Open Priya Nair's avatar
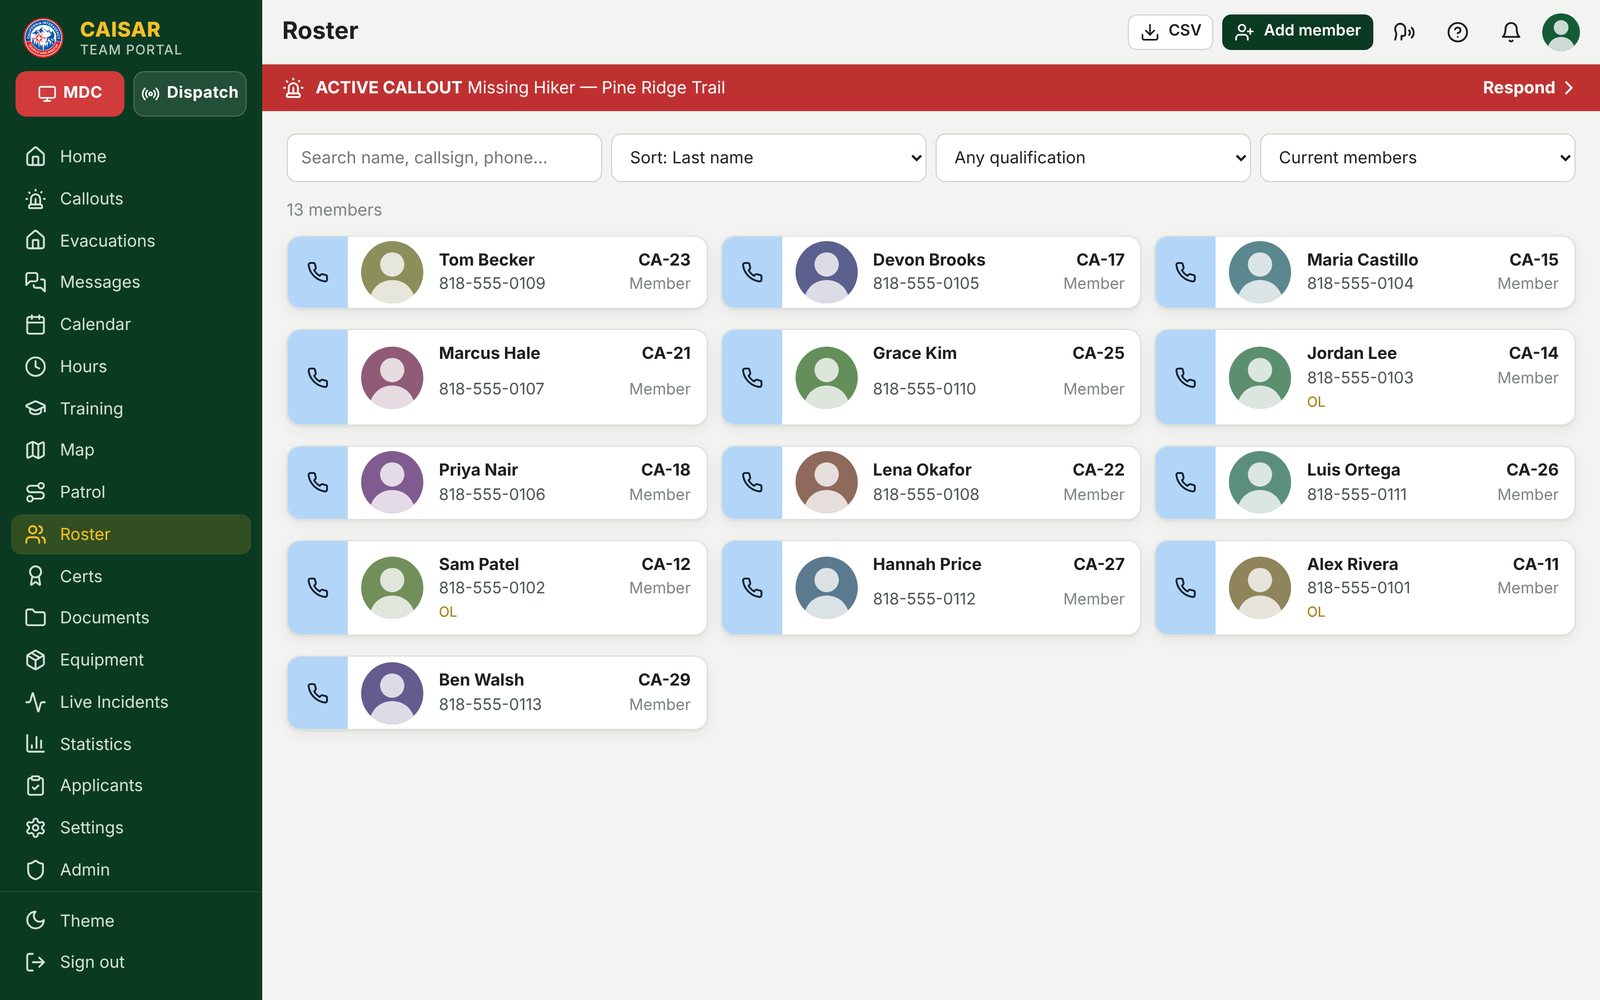 392,482
